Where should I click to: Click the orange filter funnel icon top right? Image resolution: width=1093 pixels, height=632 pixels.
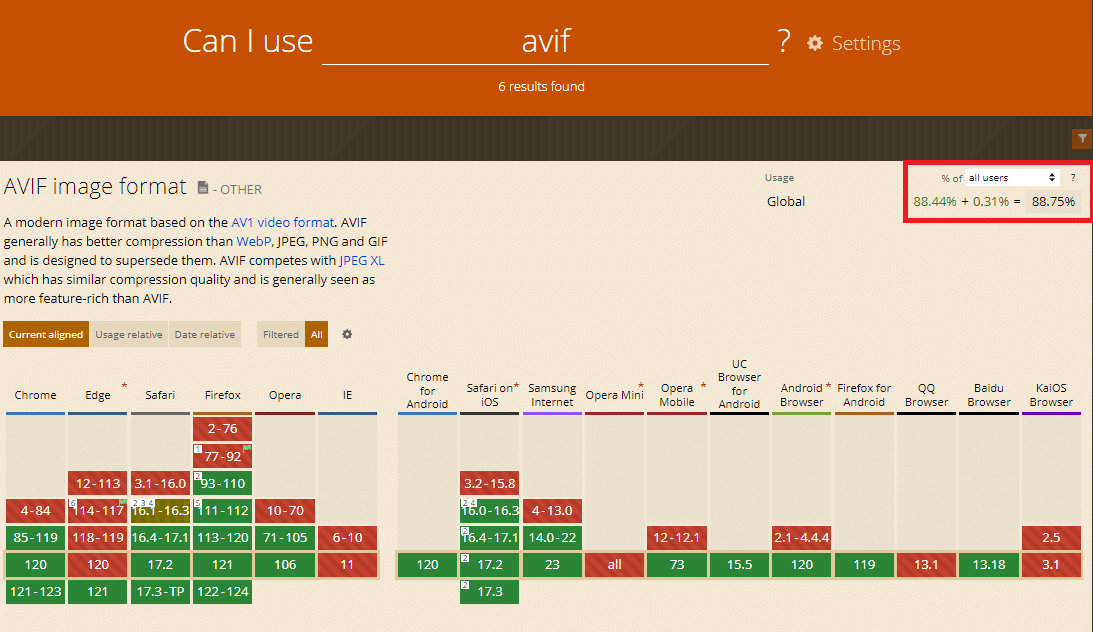1081,139
